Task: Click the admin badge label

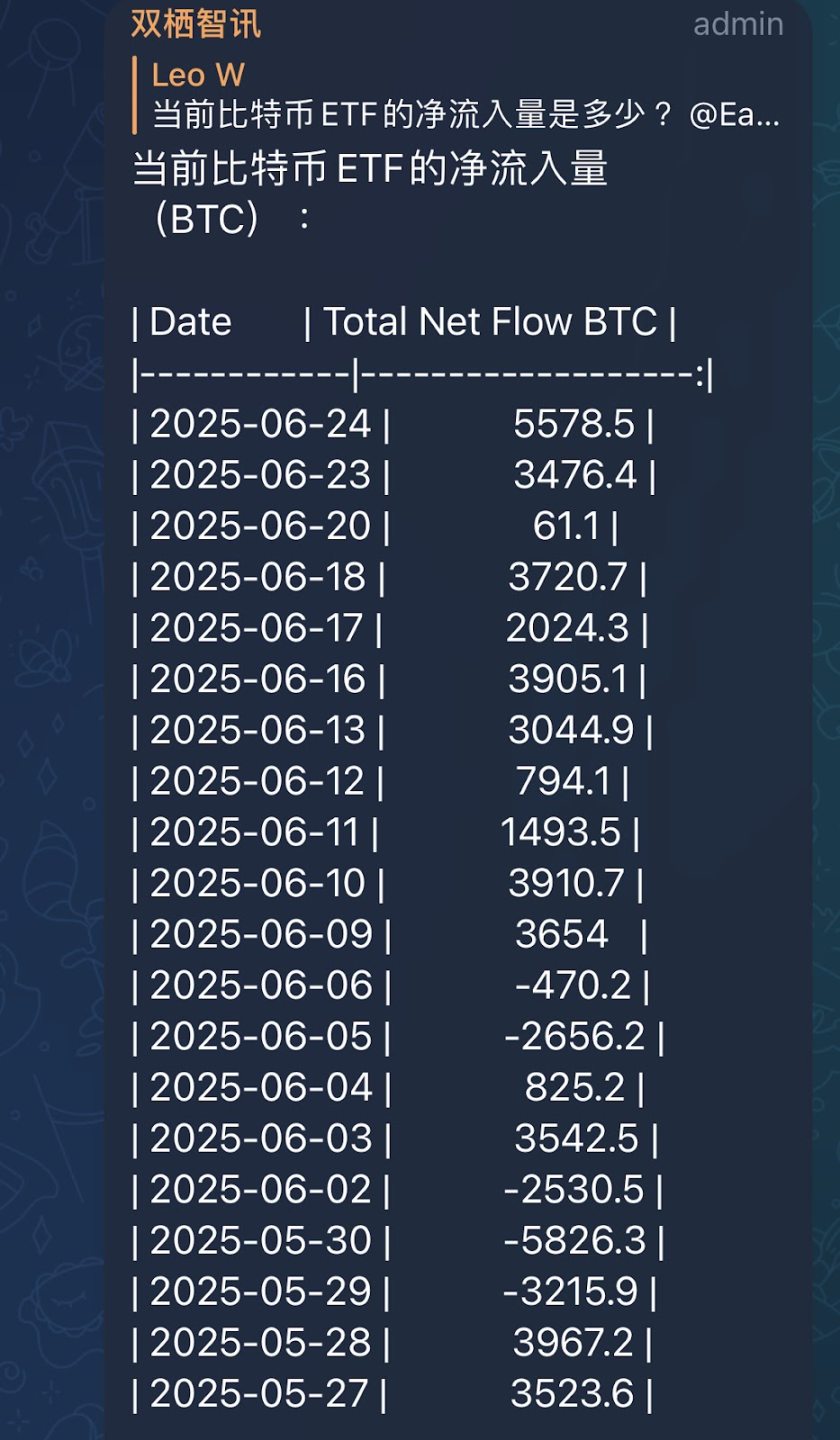Action: pyautogui.click(x=738, y=24)
